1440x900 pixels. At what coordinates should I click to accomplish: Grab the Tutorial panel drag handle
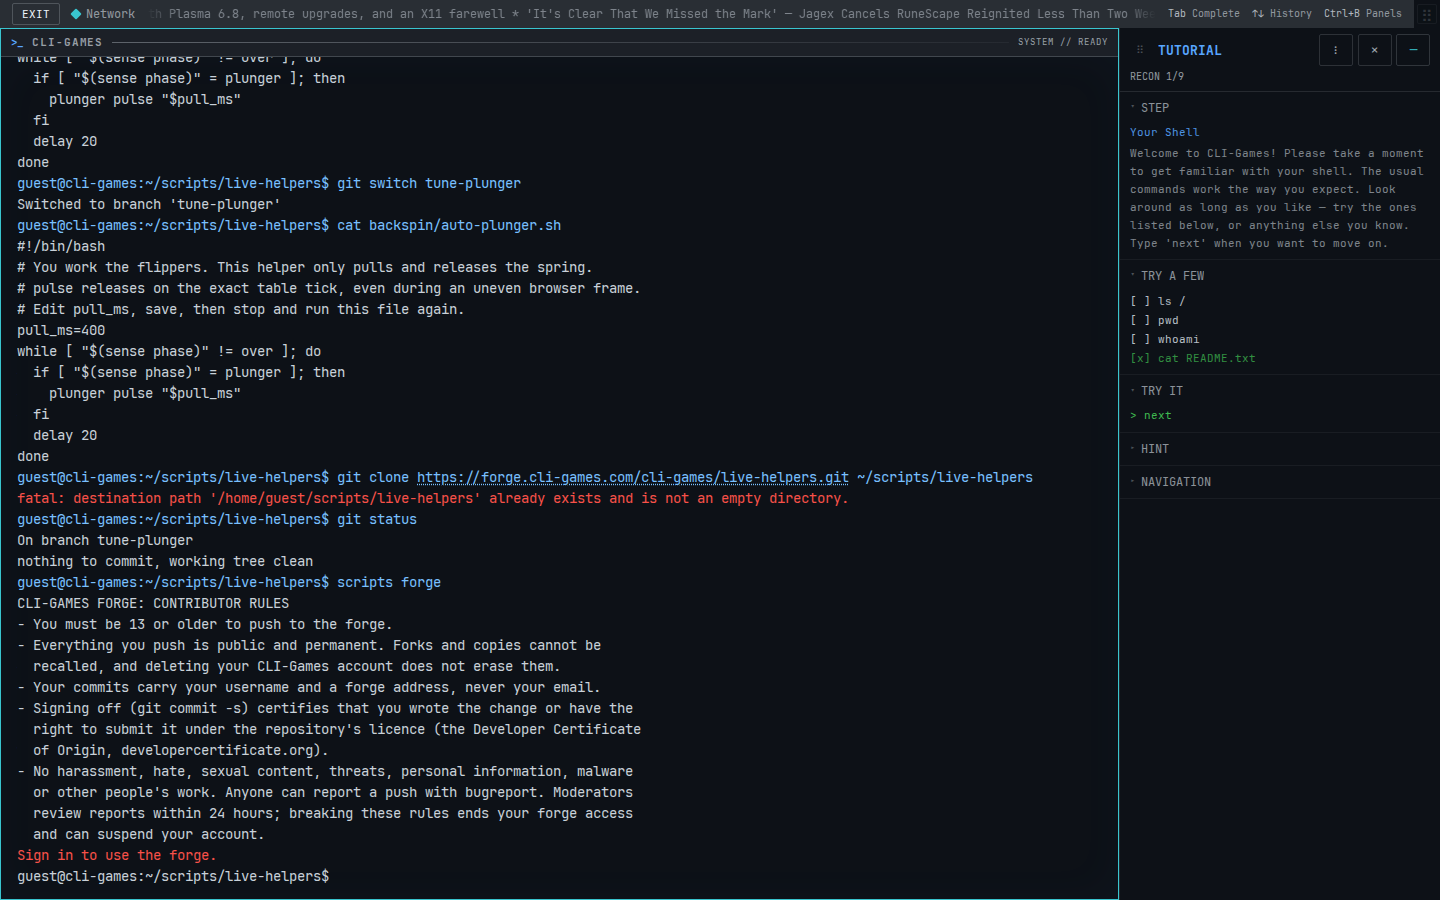tap(1139, 50)
